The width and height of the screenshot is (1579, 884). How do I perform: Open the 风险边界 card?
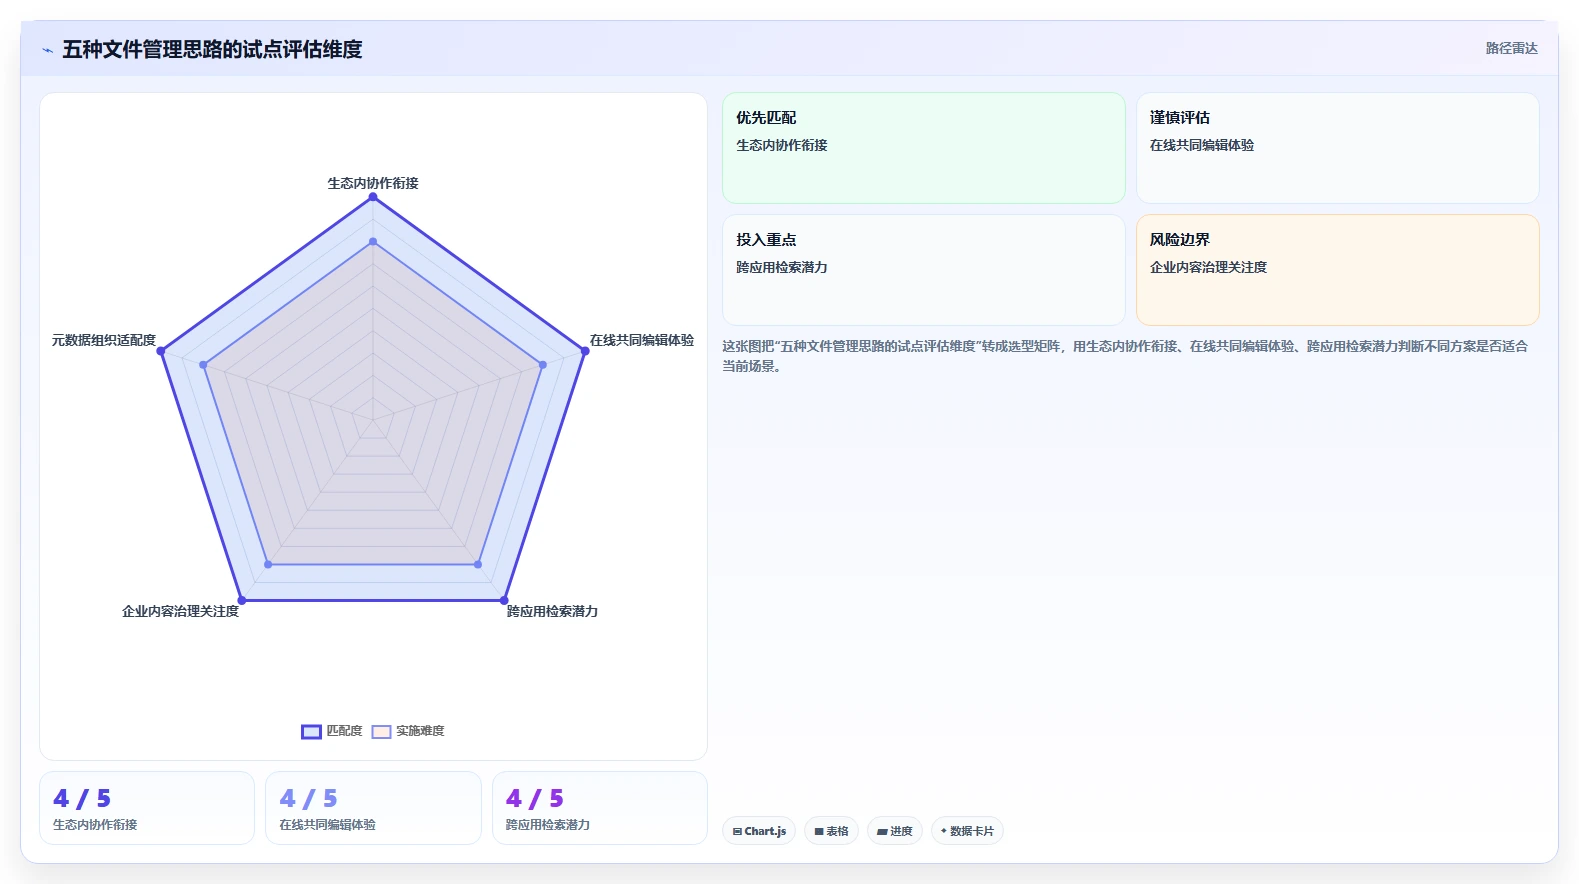(1337, 270)
